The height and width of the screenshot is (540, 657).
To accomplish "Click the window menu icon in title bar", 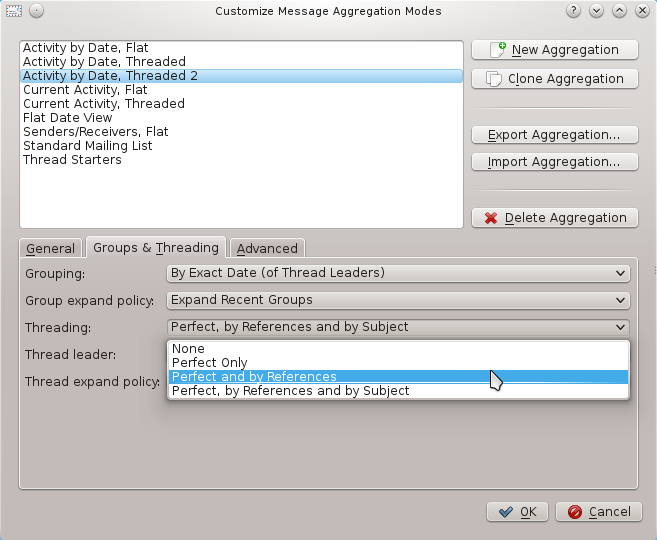I will [x=14, y=11].
